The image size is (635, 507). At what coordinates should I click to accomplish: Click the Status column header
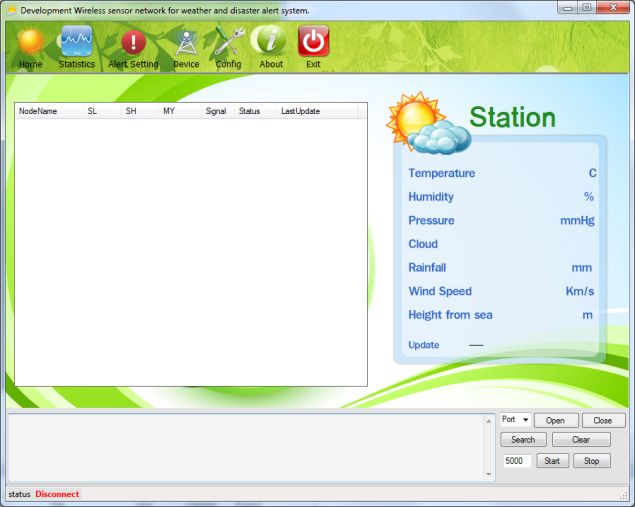pos(255,111)
